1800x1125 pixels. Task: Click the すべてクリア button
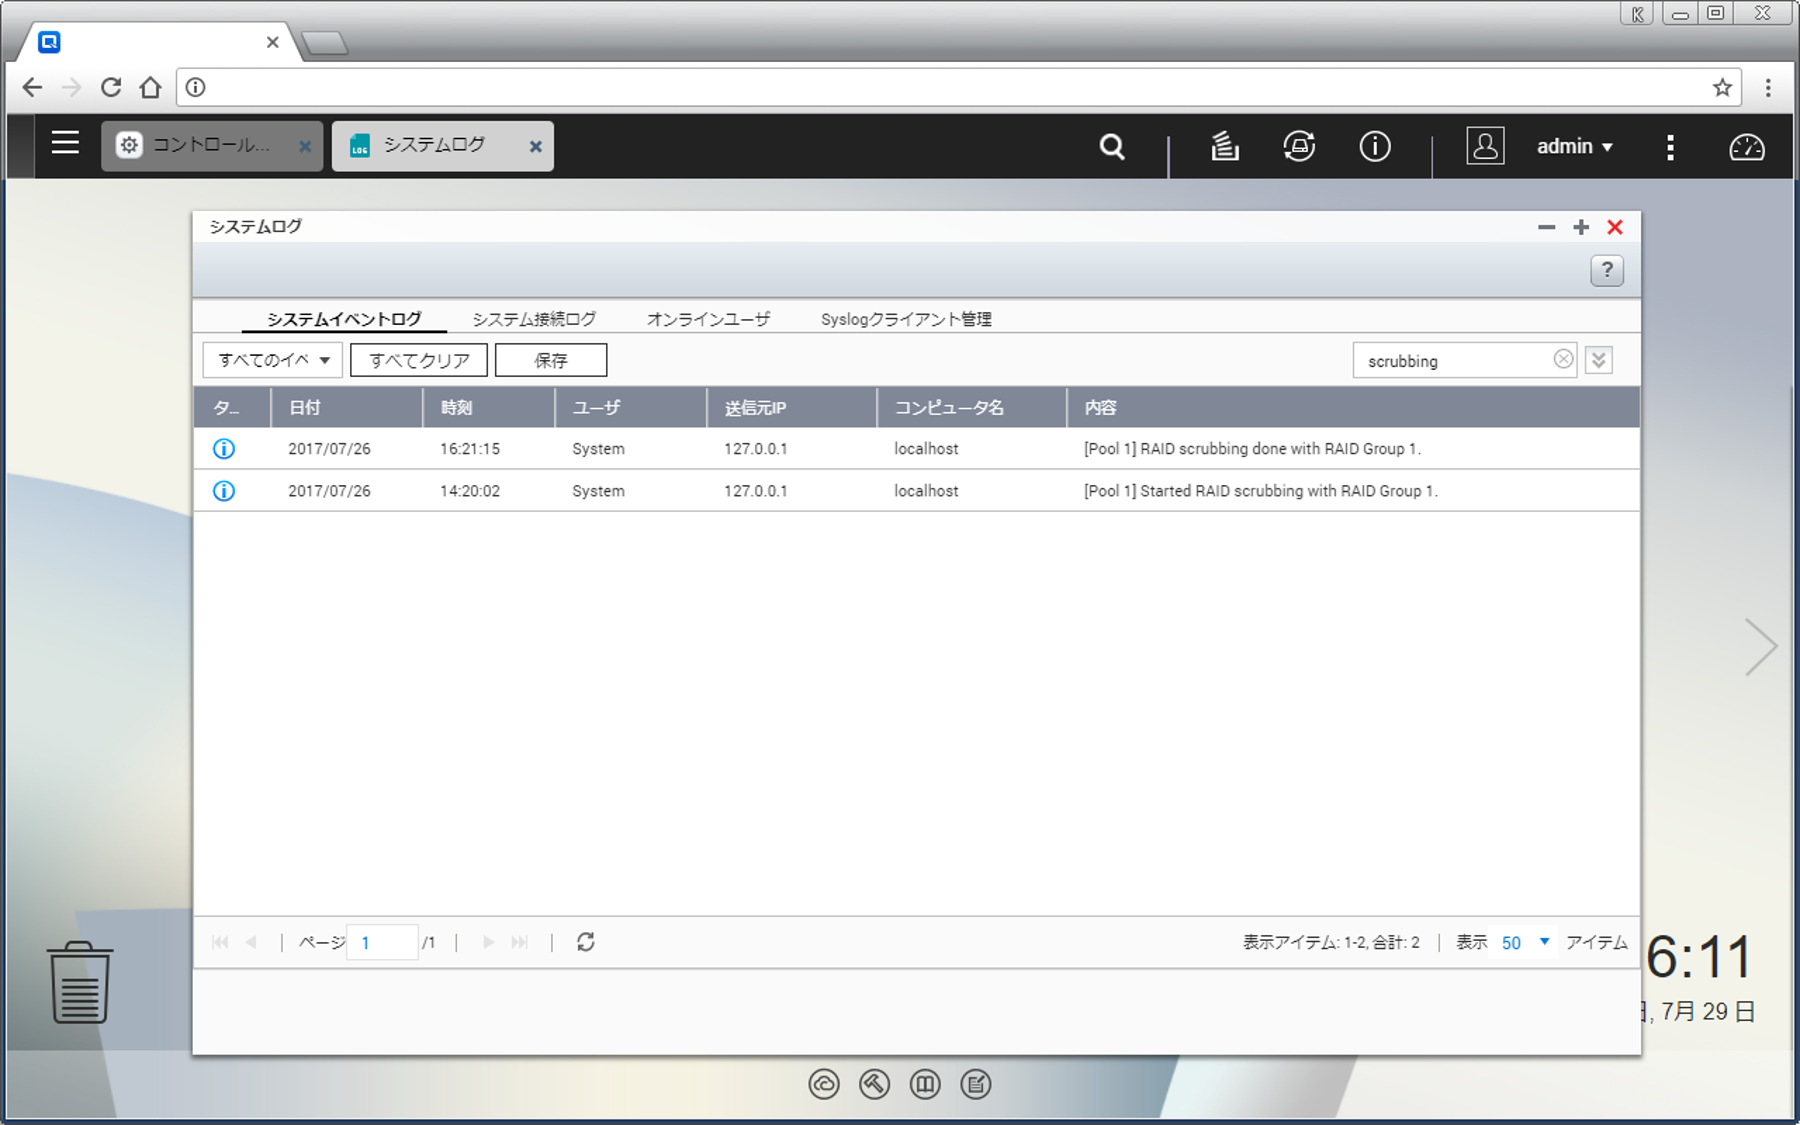click(419, 360)
